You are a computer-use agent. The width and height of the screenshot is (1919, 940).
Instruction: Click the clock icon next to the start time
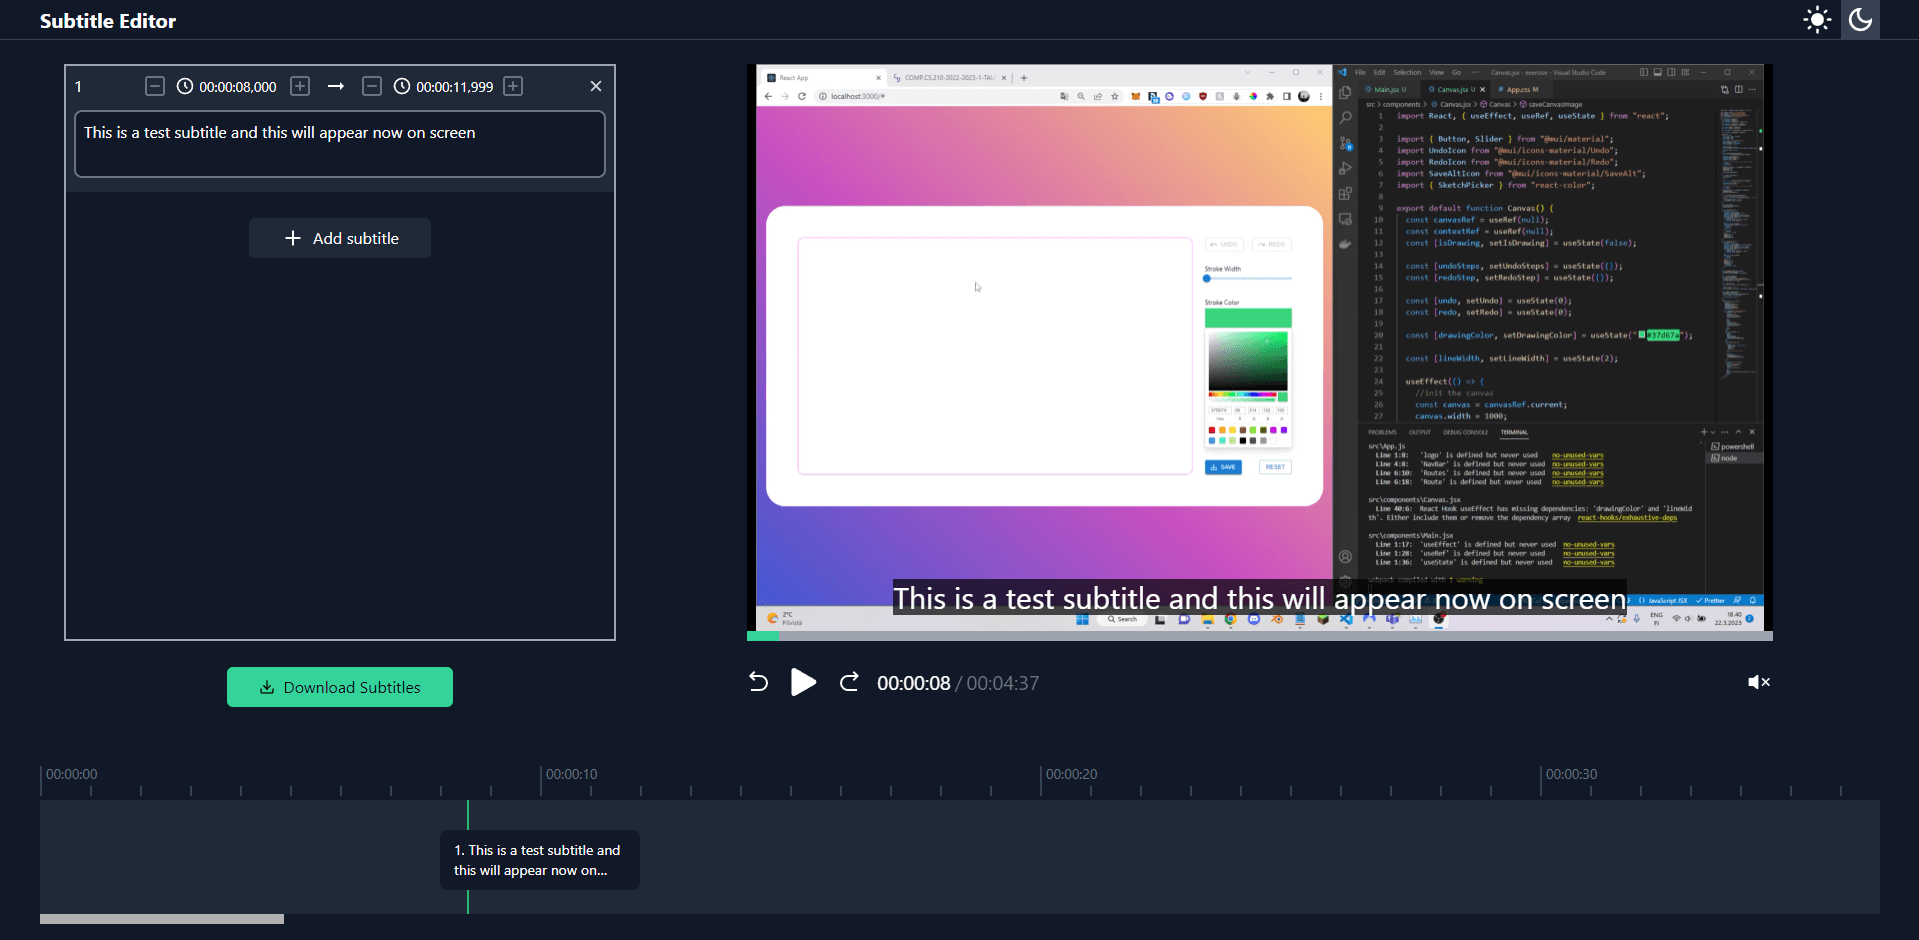(x=185, y=86)
